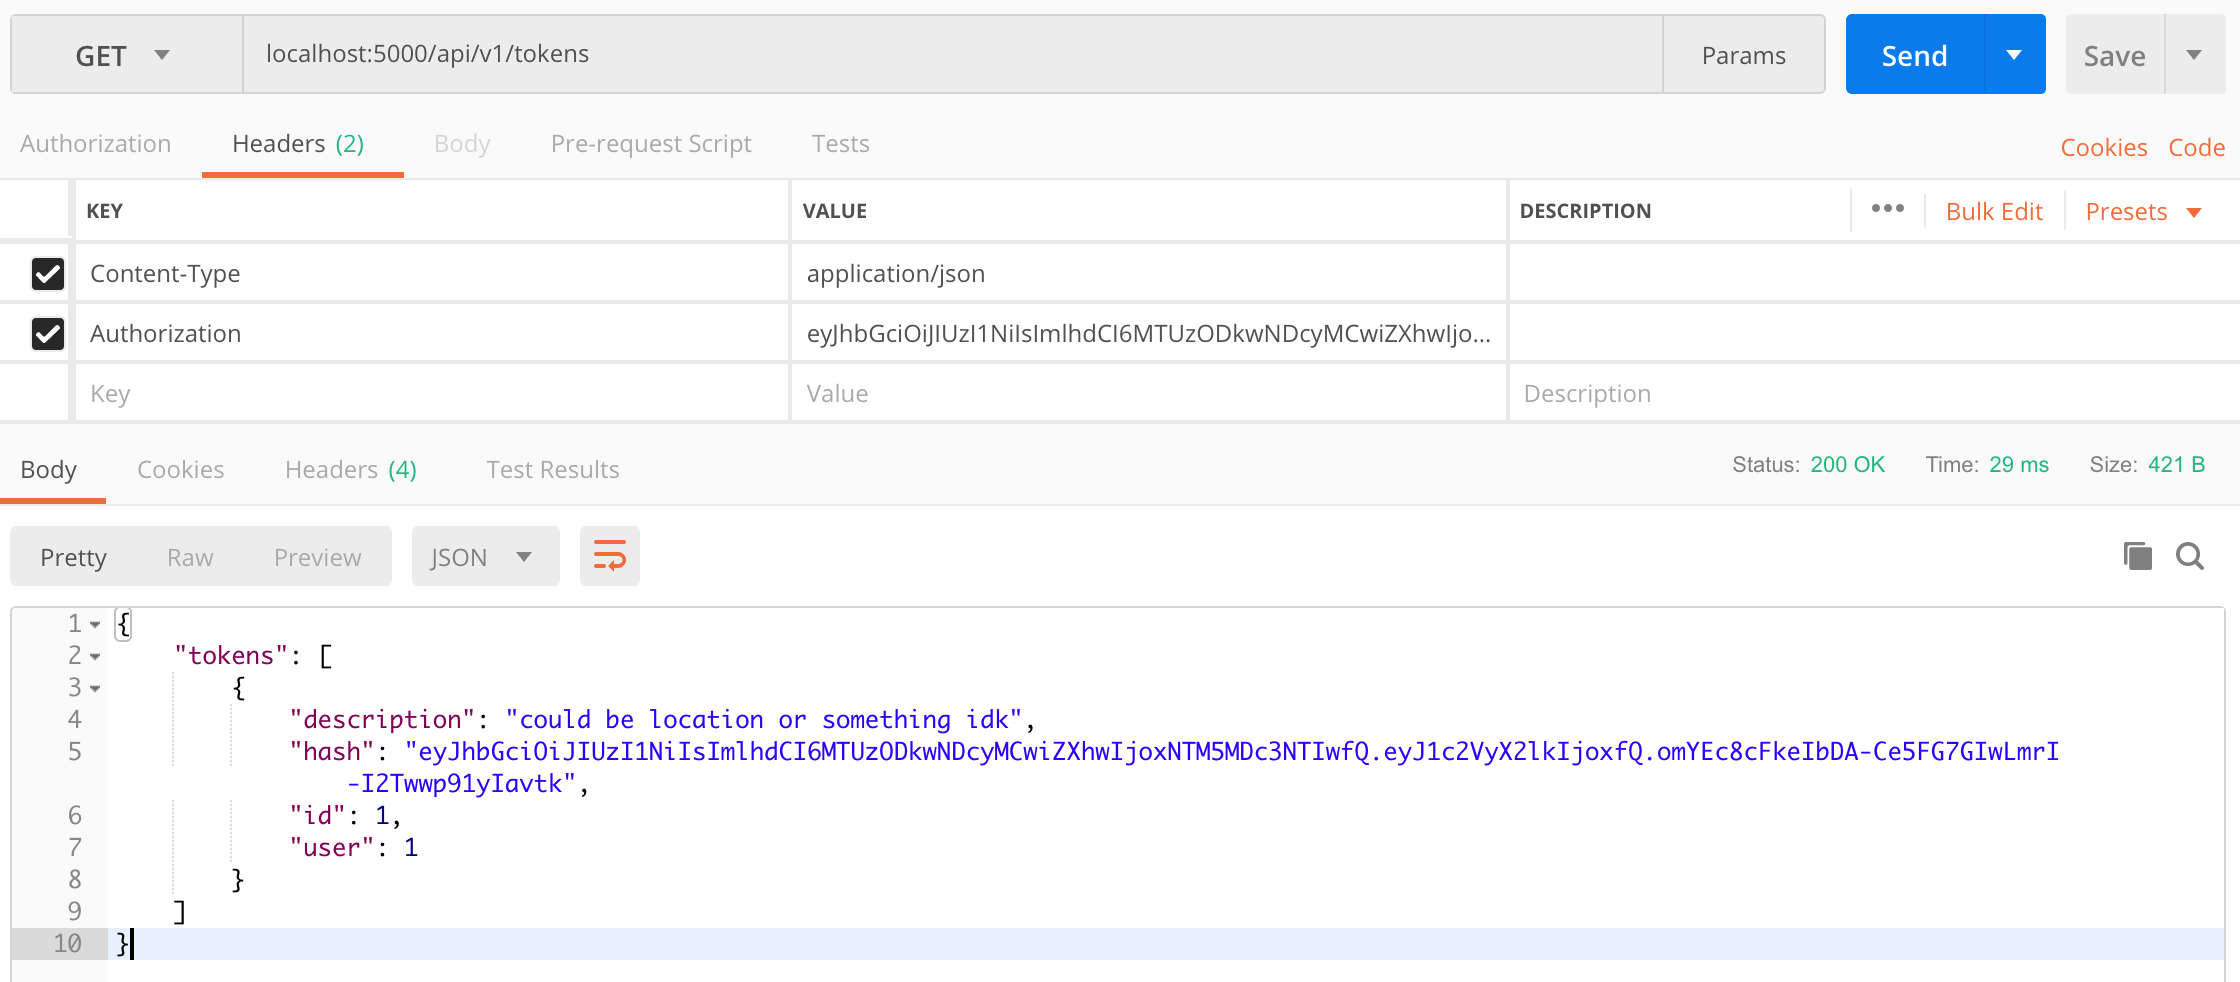
Task: Click the empty Key input field
Action: 432,393
